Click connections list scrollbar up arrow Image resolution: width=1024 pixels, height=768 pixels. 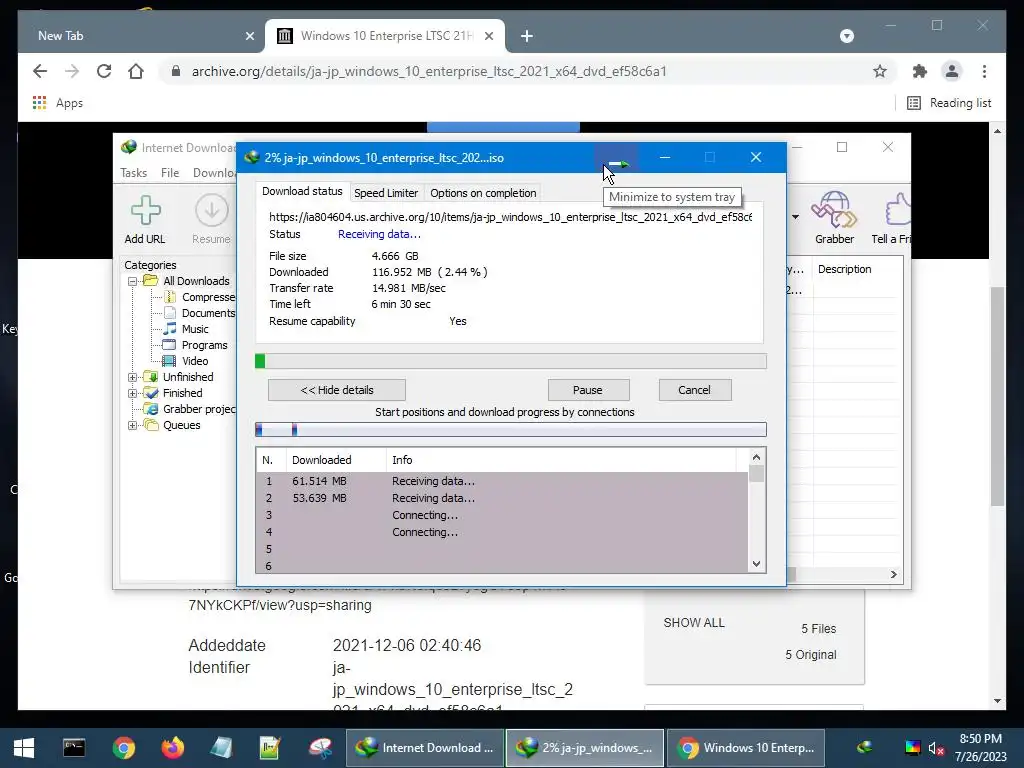click(756, 457)
